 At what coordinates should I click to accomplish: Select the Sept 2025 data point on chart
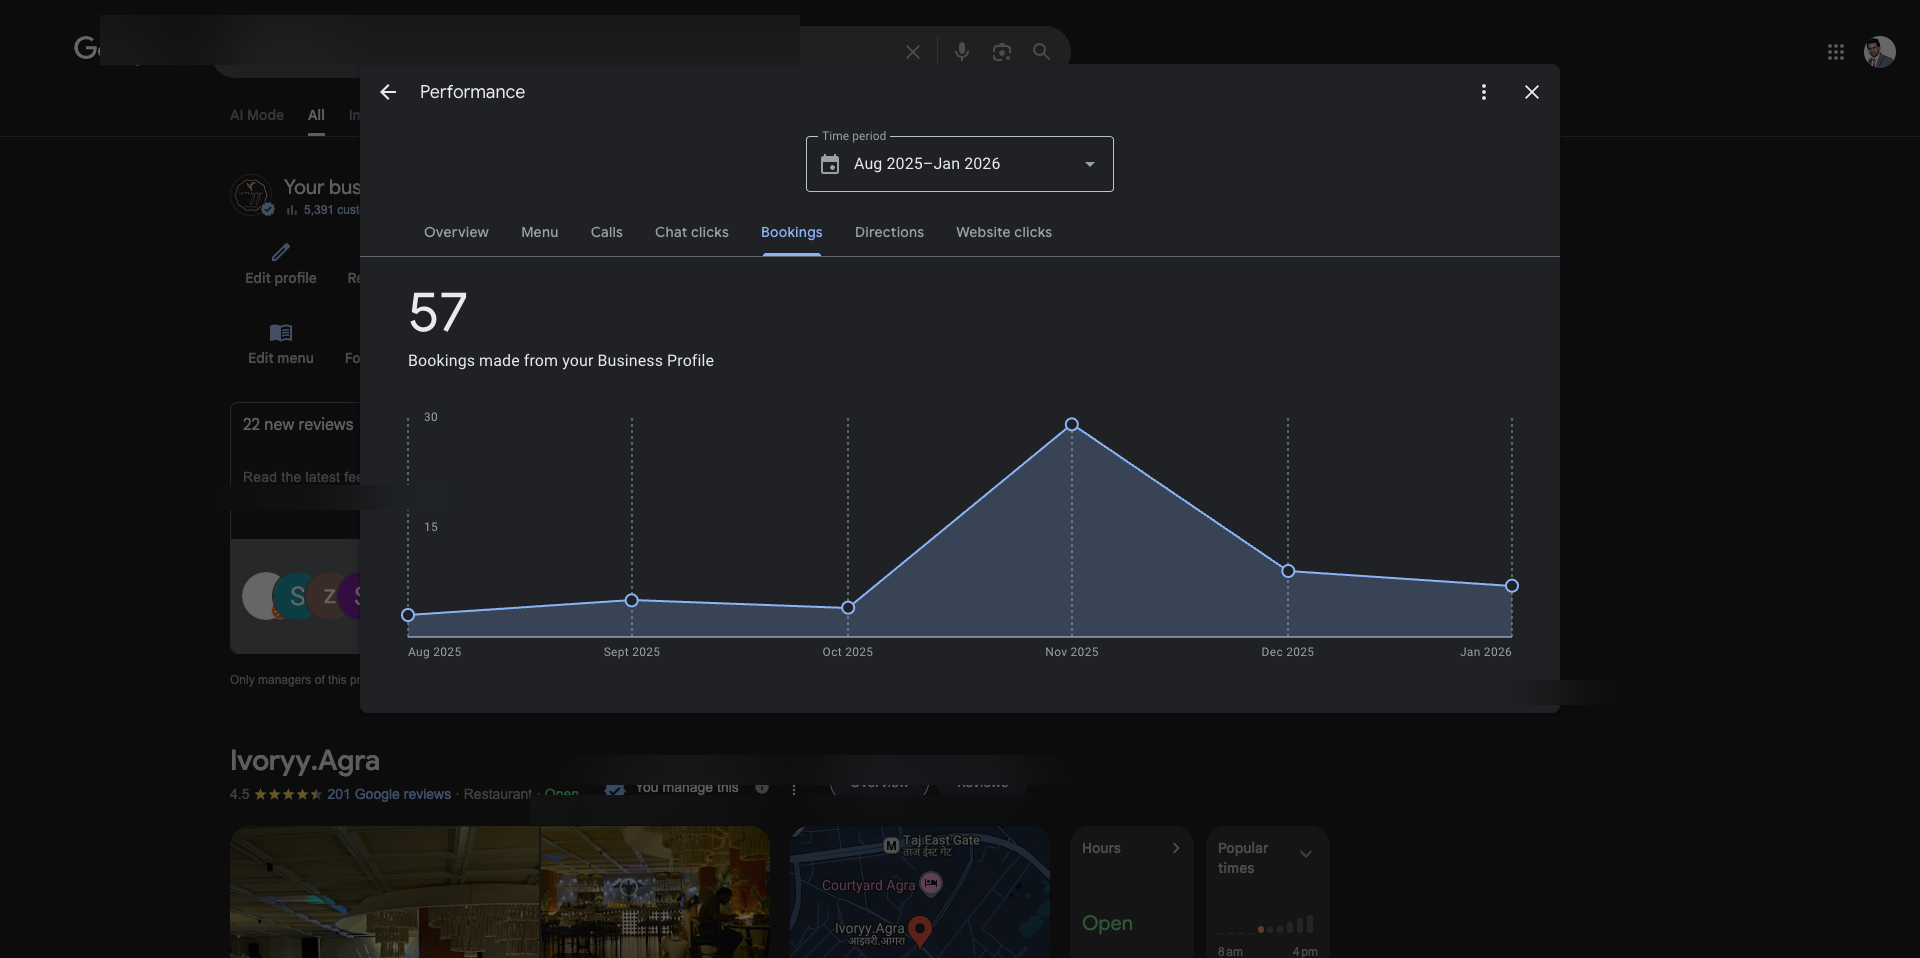632,600
